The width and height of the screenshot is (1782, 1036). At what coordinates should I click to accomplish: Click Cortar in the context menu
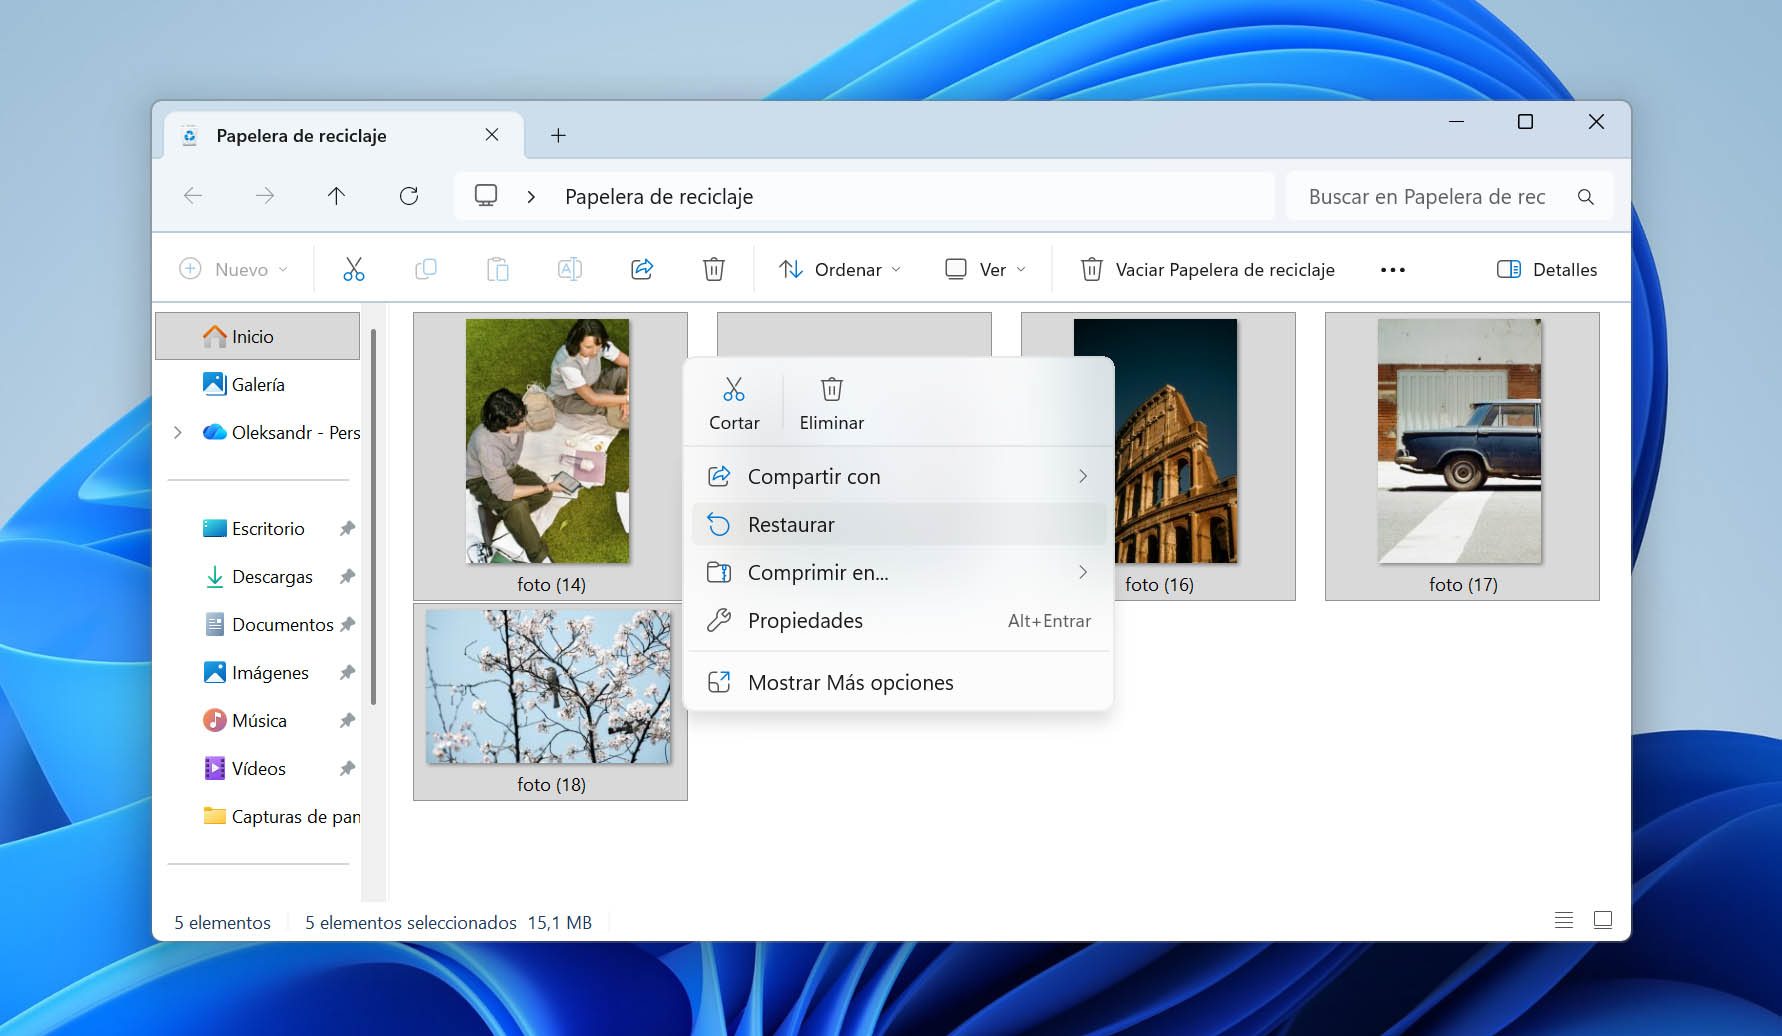pos(734,404)
